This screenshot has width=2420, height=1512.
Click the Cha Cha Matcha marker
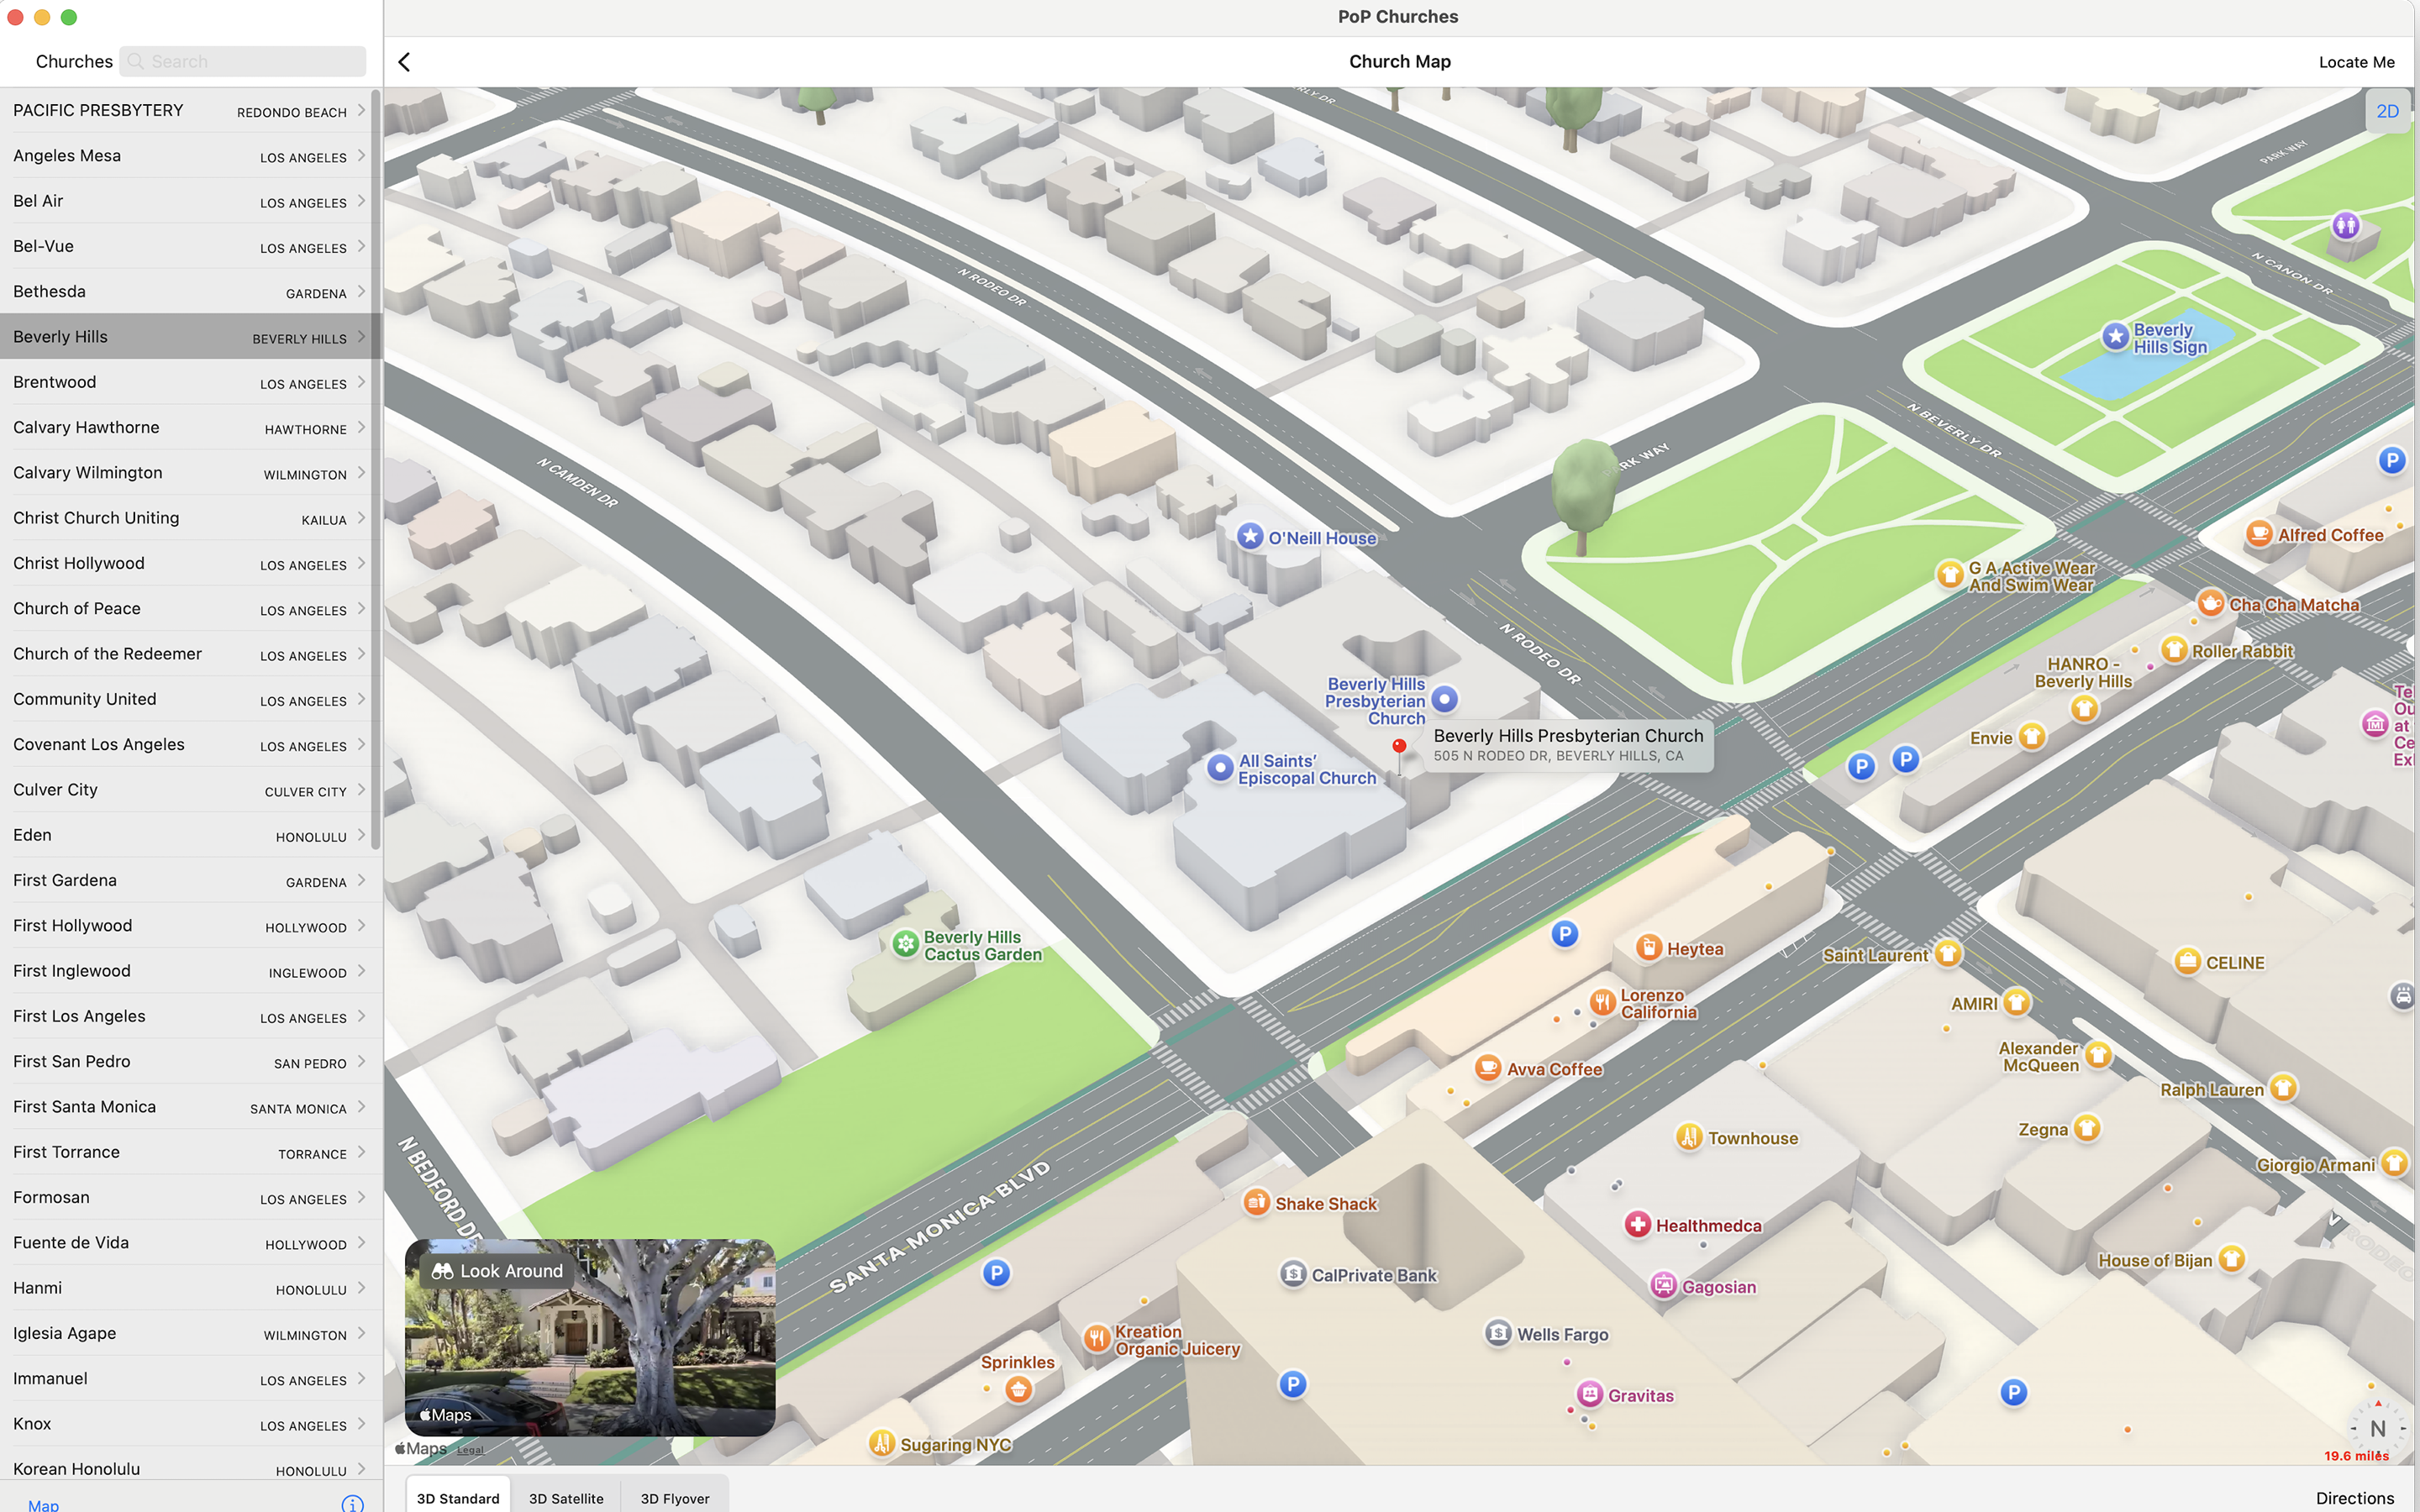point(2210,603)
